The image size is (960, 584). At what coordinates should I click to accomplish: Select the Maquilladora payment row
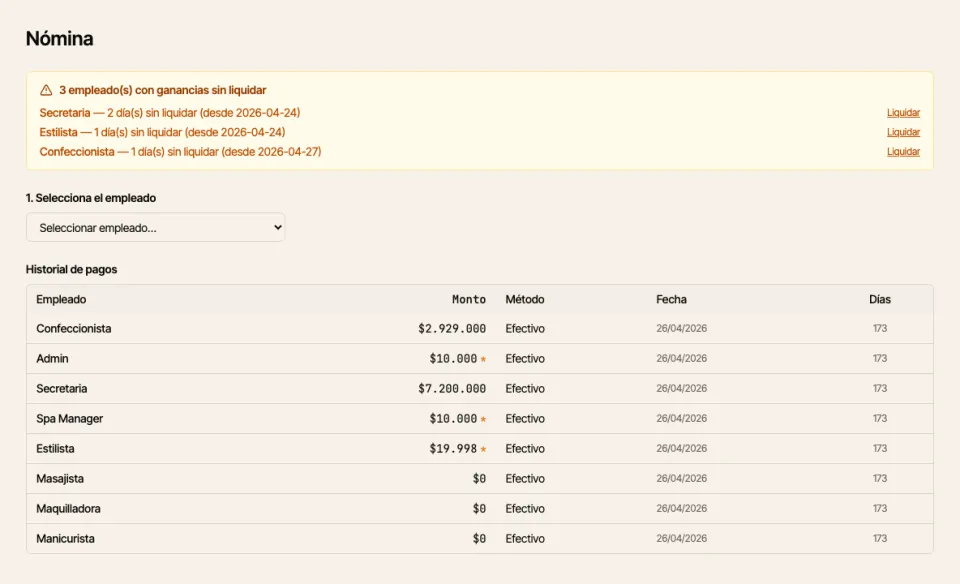[480, 509]
